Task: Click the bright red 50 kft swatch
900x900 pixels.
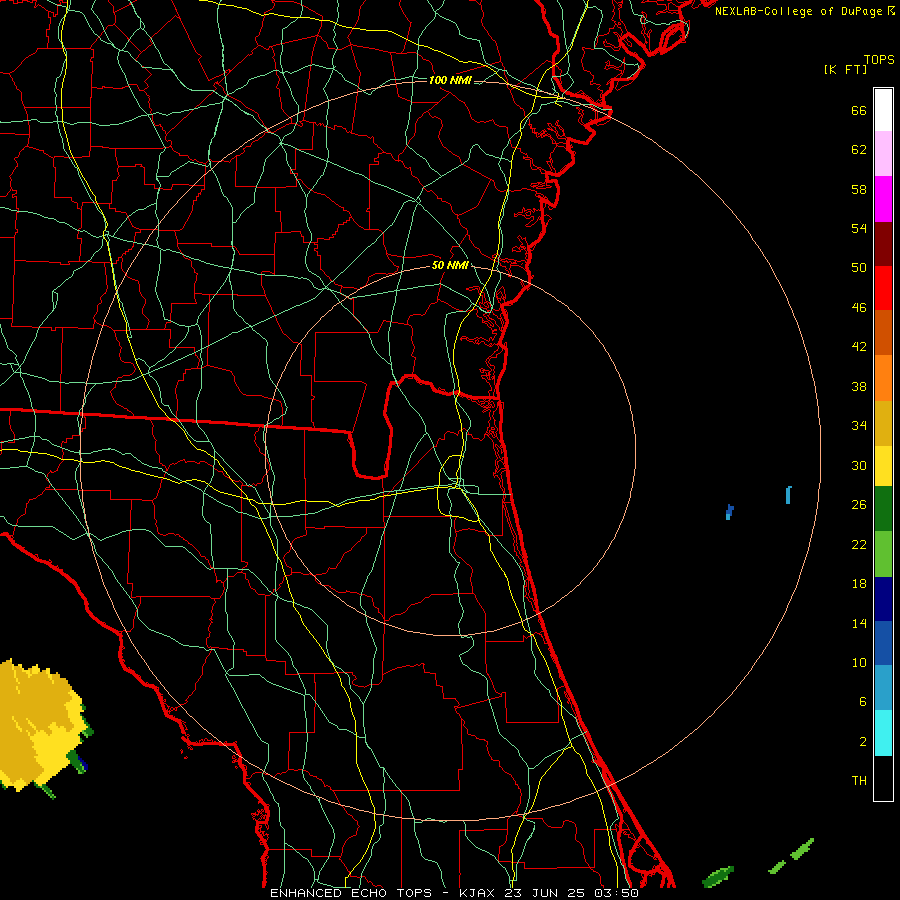Action: click(x=883, y=288)
